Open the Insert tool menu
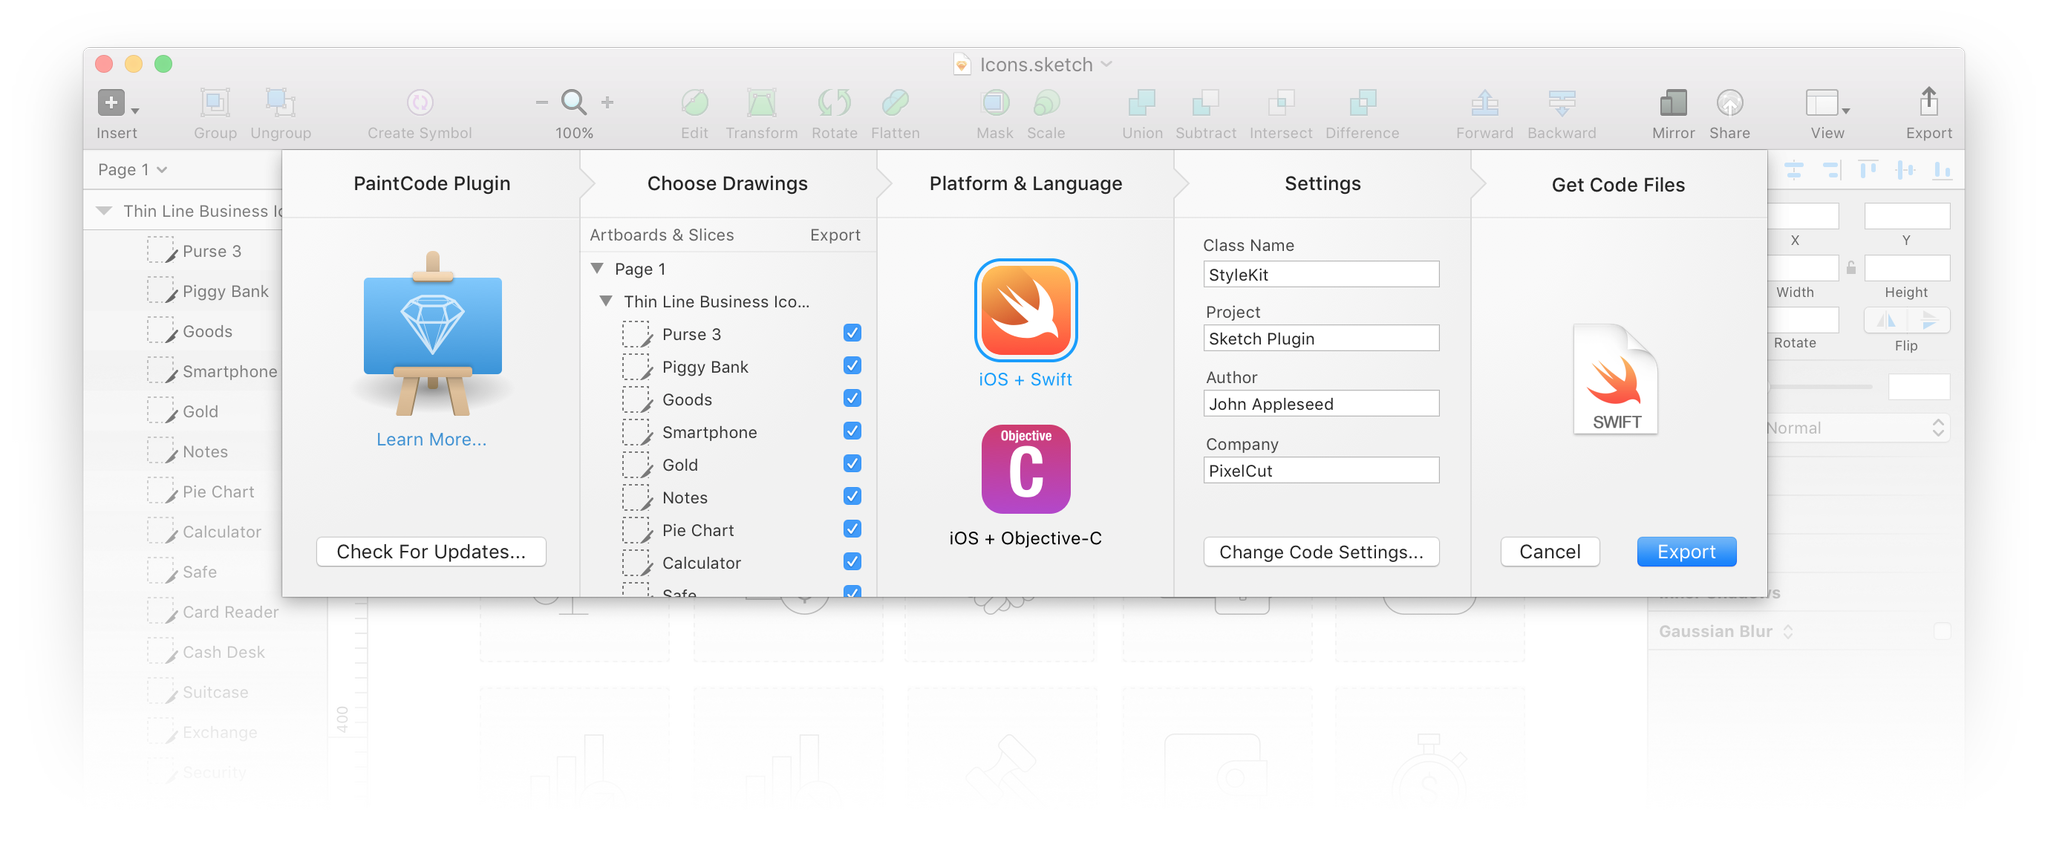2048x859 pixels. click(117, 103)
